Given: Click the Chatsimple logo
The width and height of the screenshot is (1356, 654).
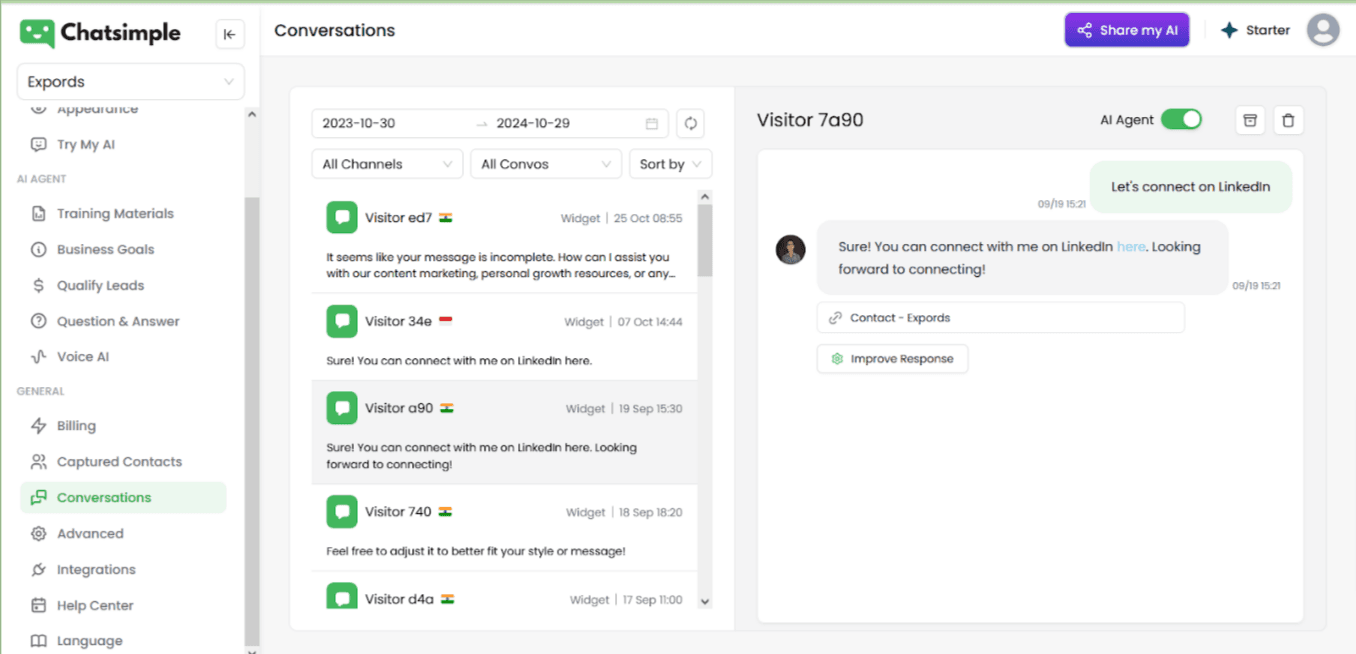Looking at the screenshot, I should click(100, 33).
